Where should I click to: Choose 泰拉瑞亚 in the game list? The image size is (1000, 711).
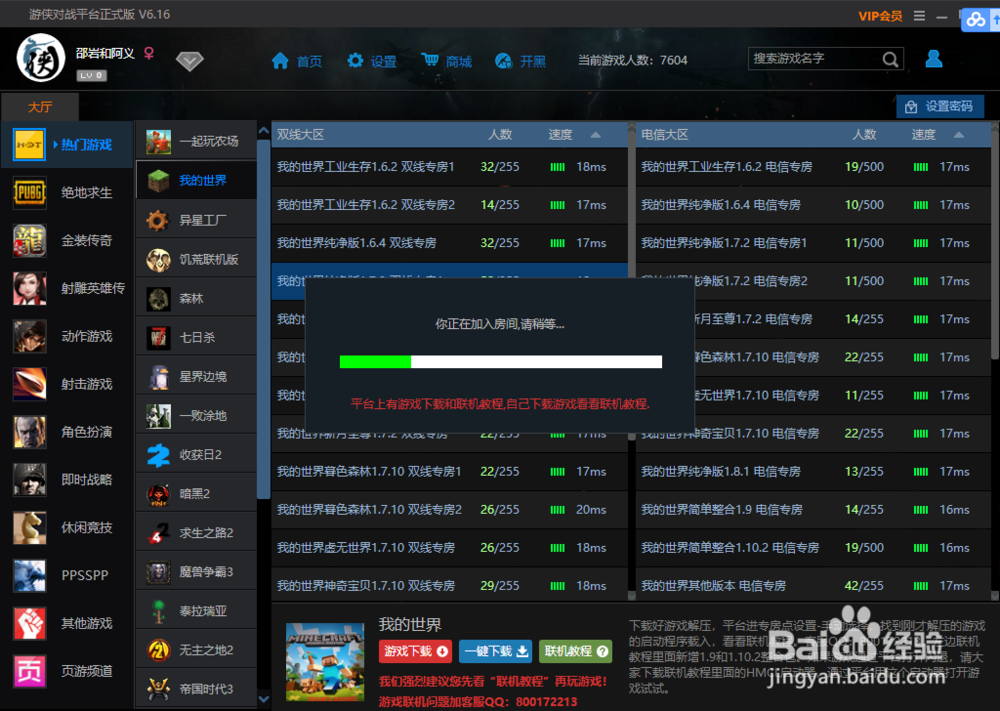(196, 611)
